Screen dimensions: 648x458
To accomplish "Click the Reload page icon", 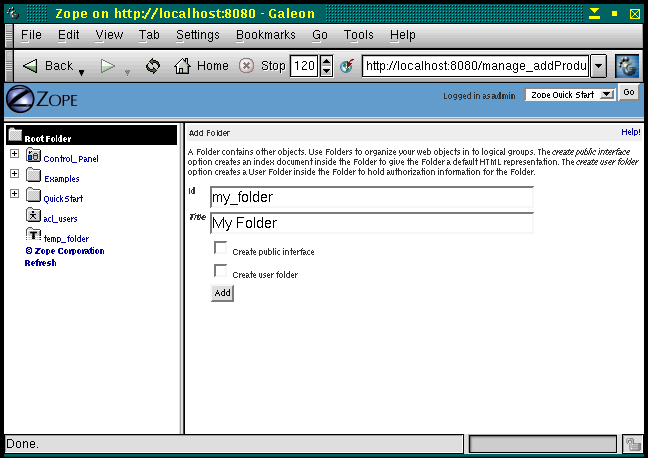I will (x=153, y=66).
